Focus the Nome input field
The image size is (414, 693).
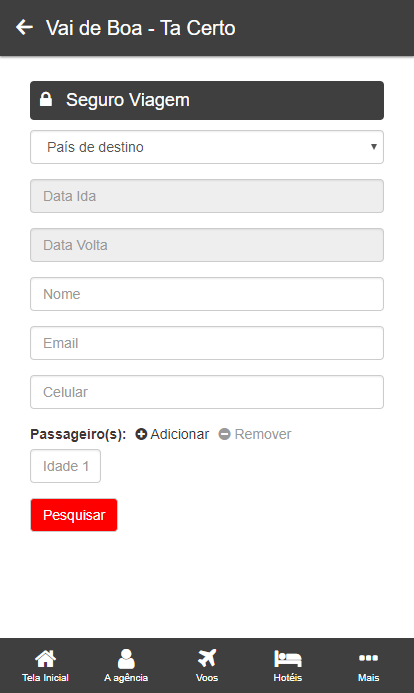coord(207,294)
